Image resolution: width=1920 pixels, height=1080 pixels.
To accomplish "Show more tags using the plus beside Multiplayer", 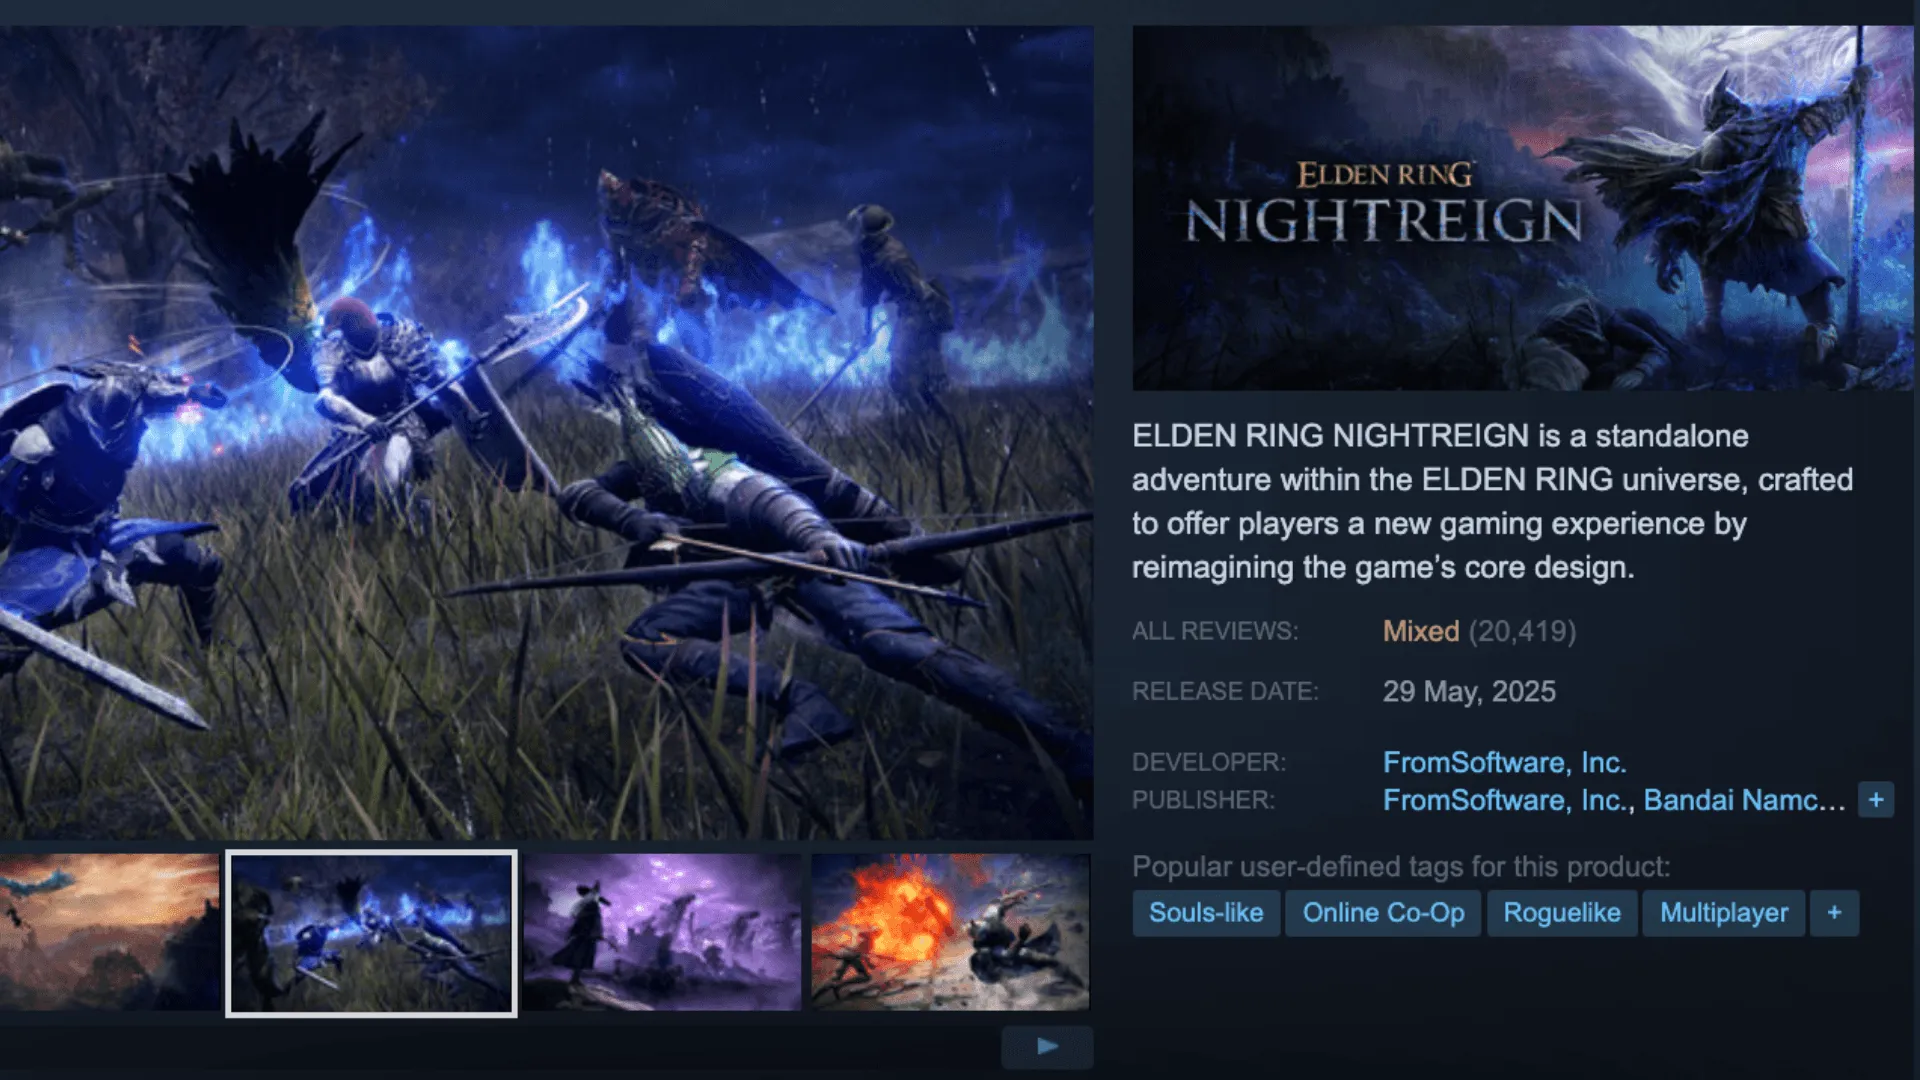I will coord(1834,913).
